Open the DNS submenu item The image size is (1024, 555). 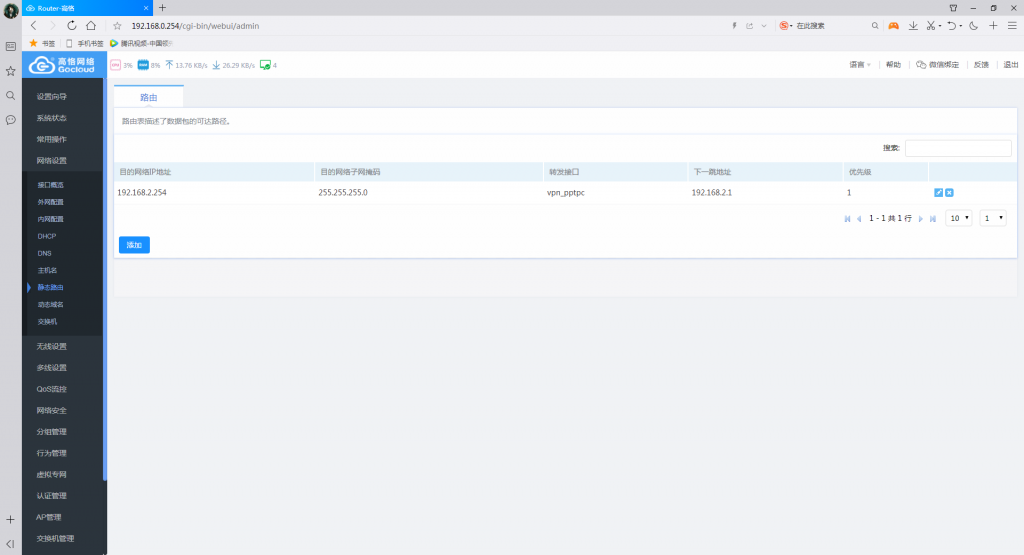click(x=44, y=253)
